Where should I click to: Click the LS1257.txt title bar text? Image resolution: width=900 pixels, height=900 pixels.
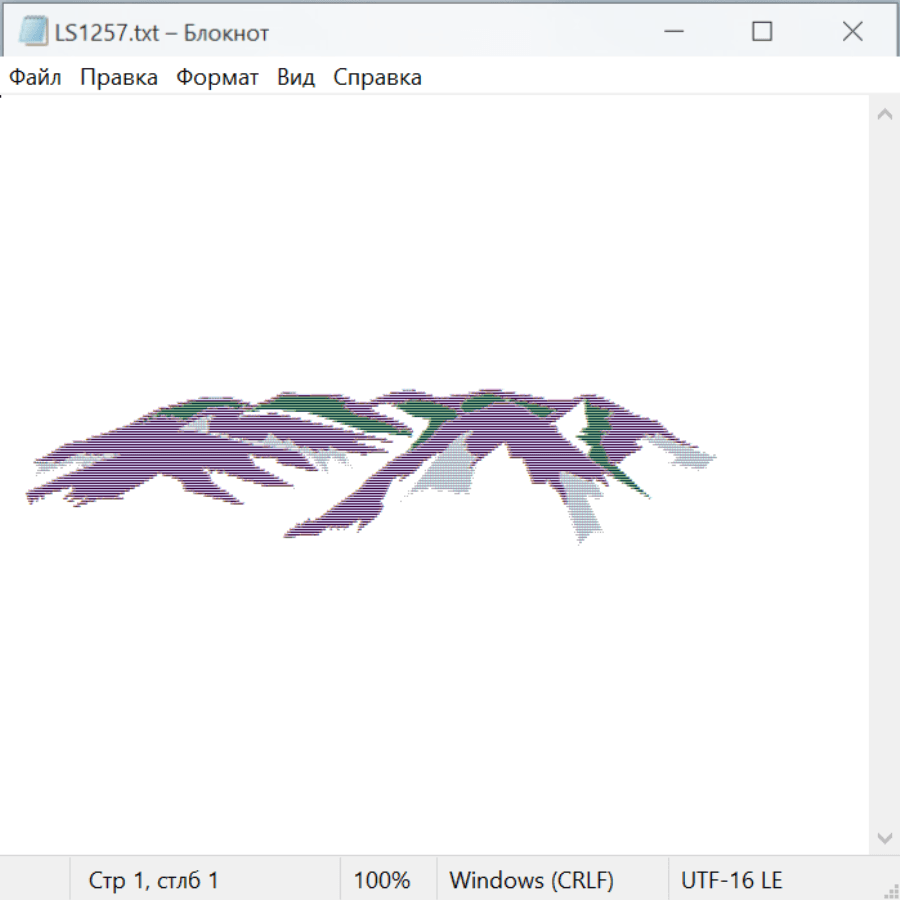[x=160, y=33]
